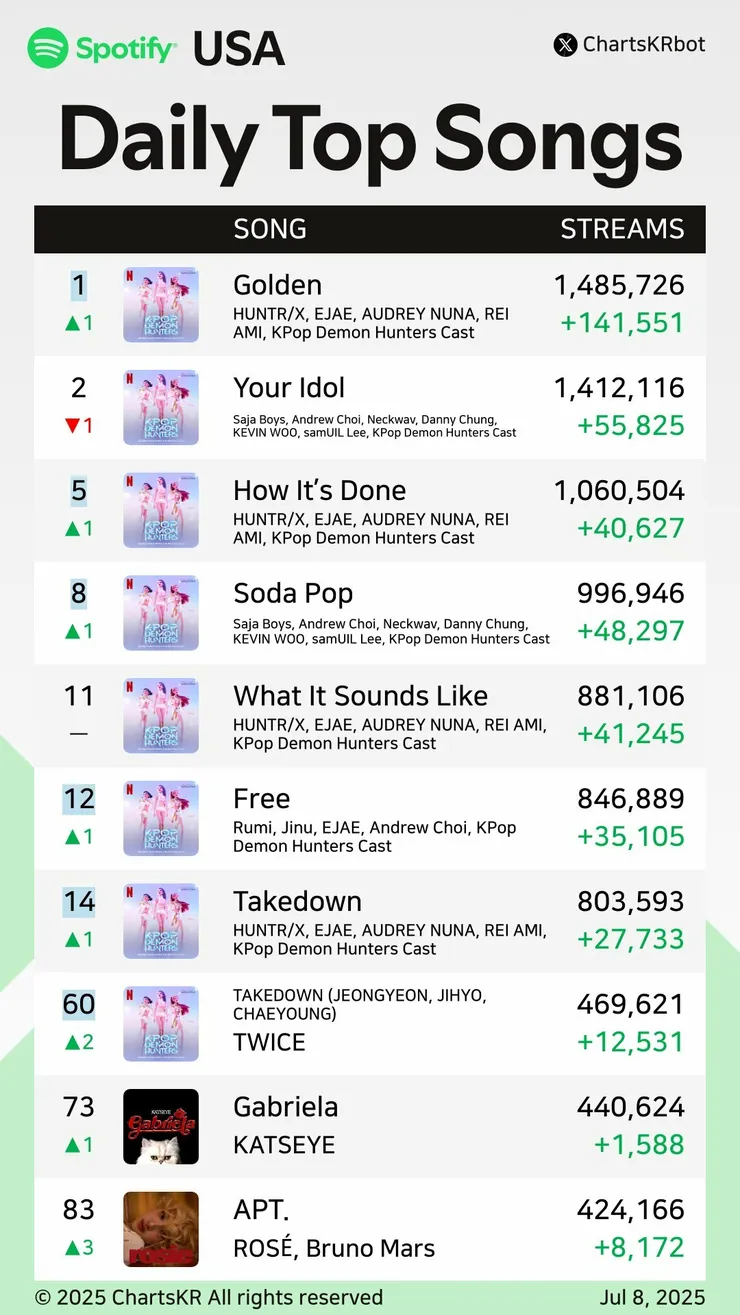Viewport: 740px width, 1315px height.
Task: Select the What It Sounds Like title
Action: [360, 695]
